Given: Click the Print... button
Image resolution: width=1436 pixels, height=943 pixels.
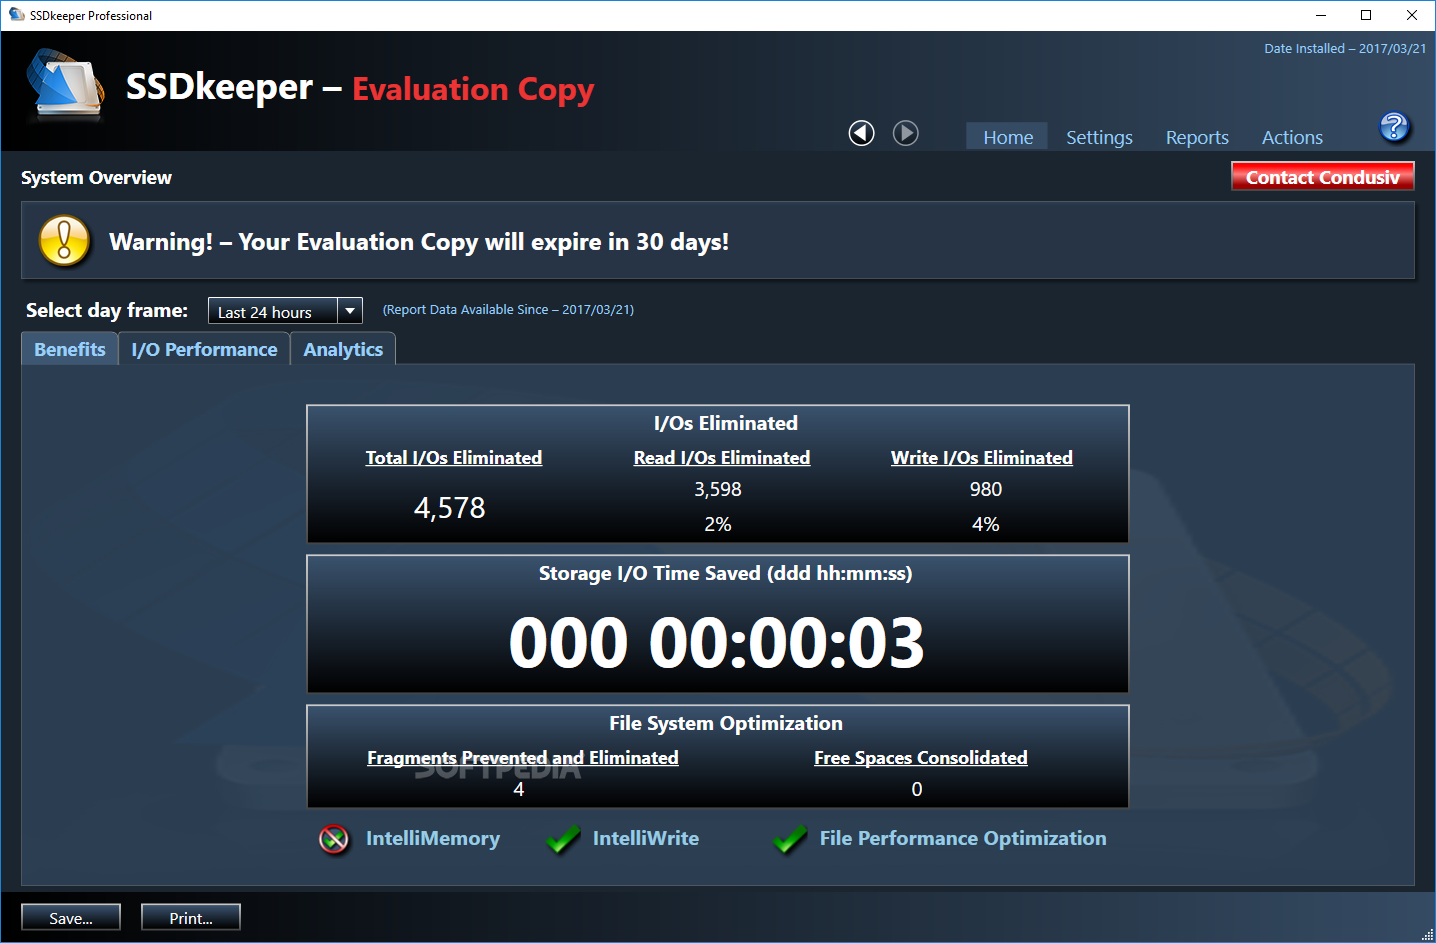Looking at the screenshot, I should pyautogui.click(x=191, y=918).
